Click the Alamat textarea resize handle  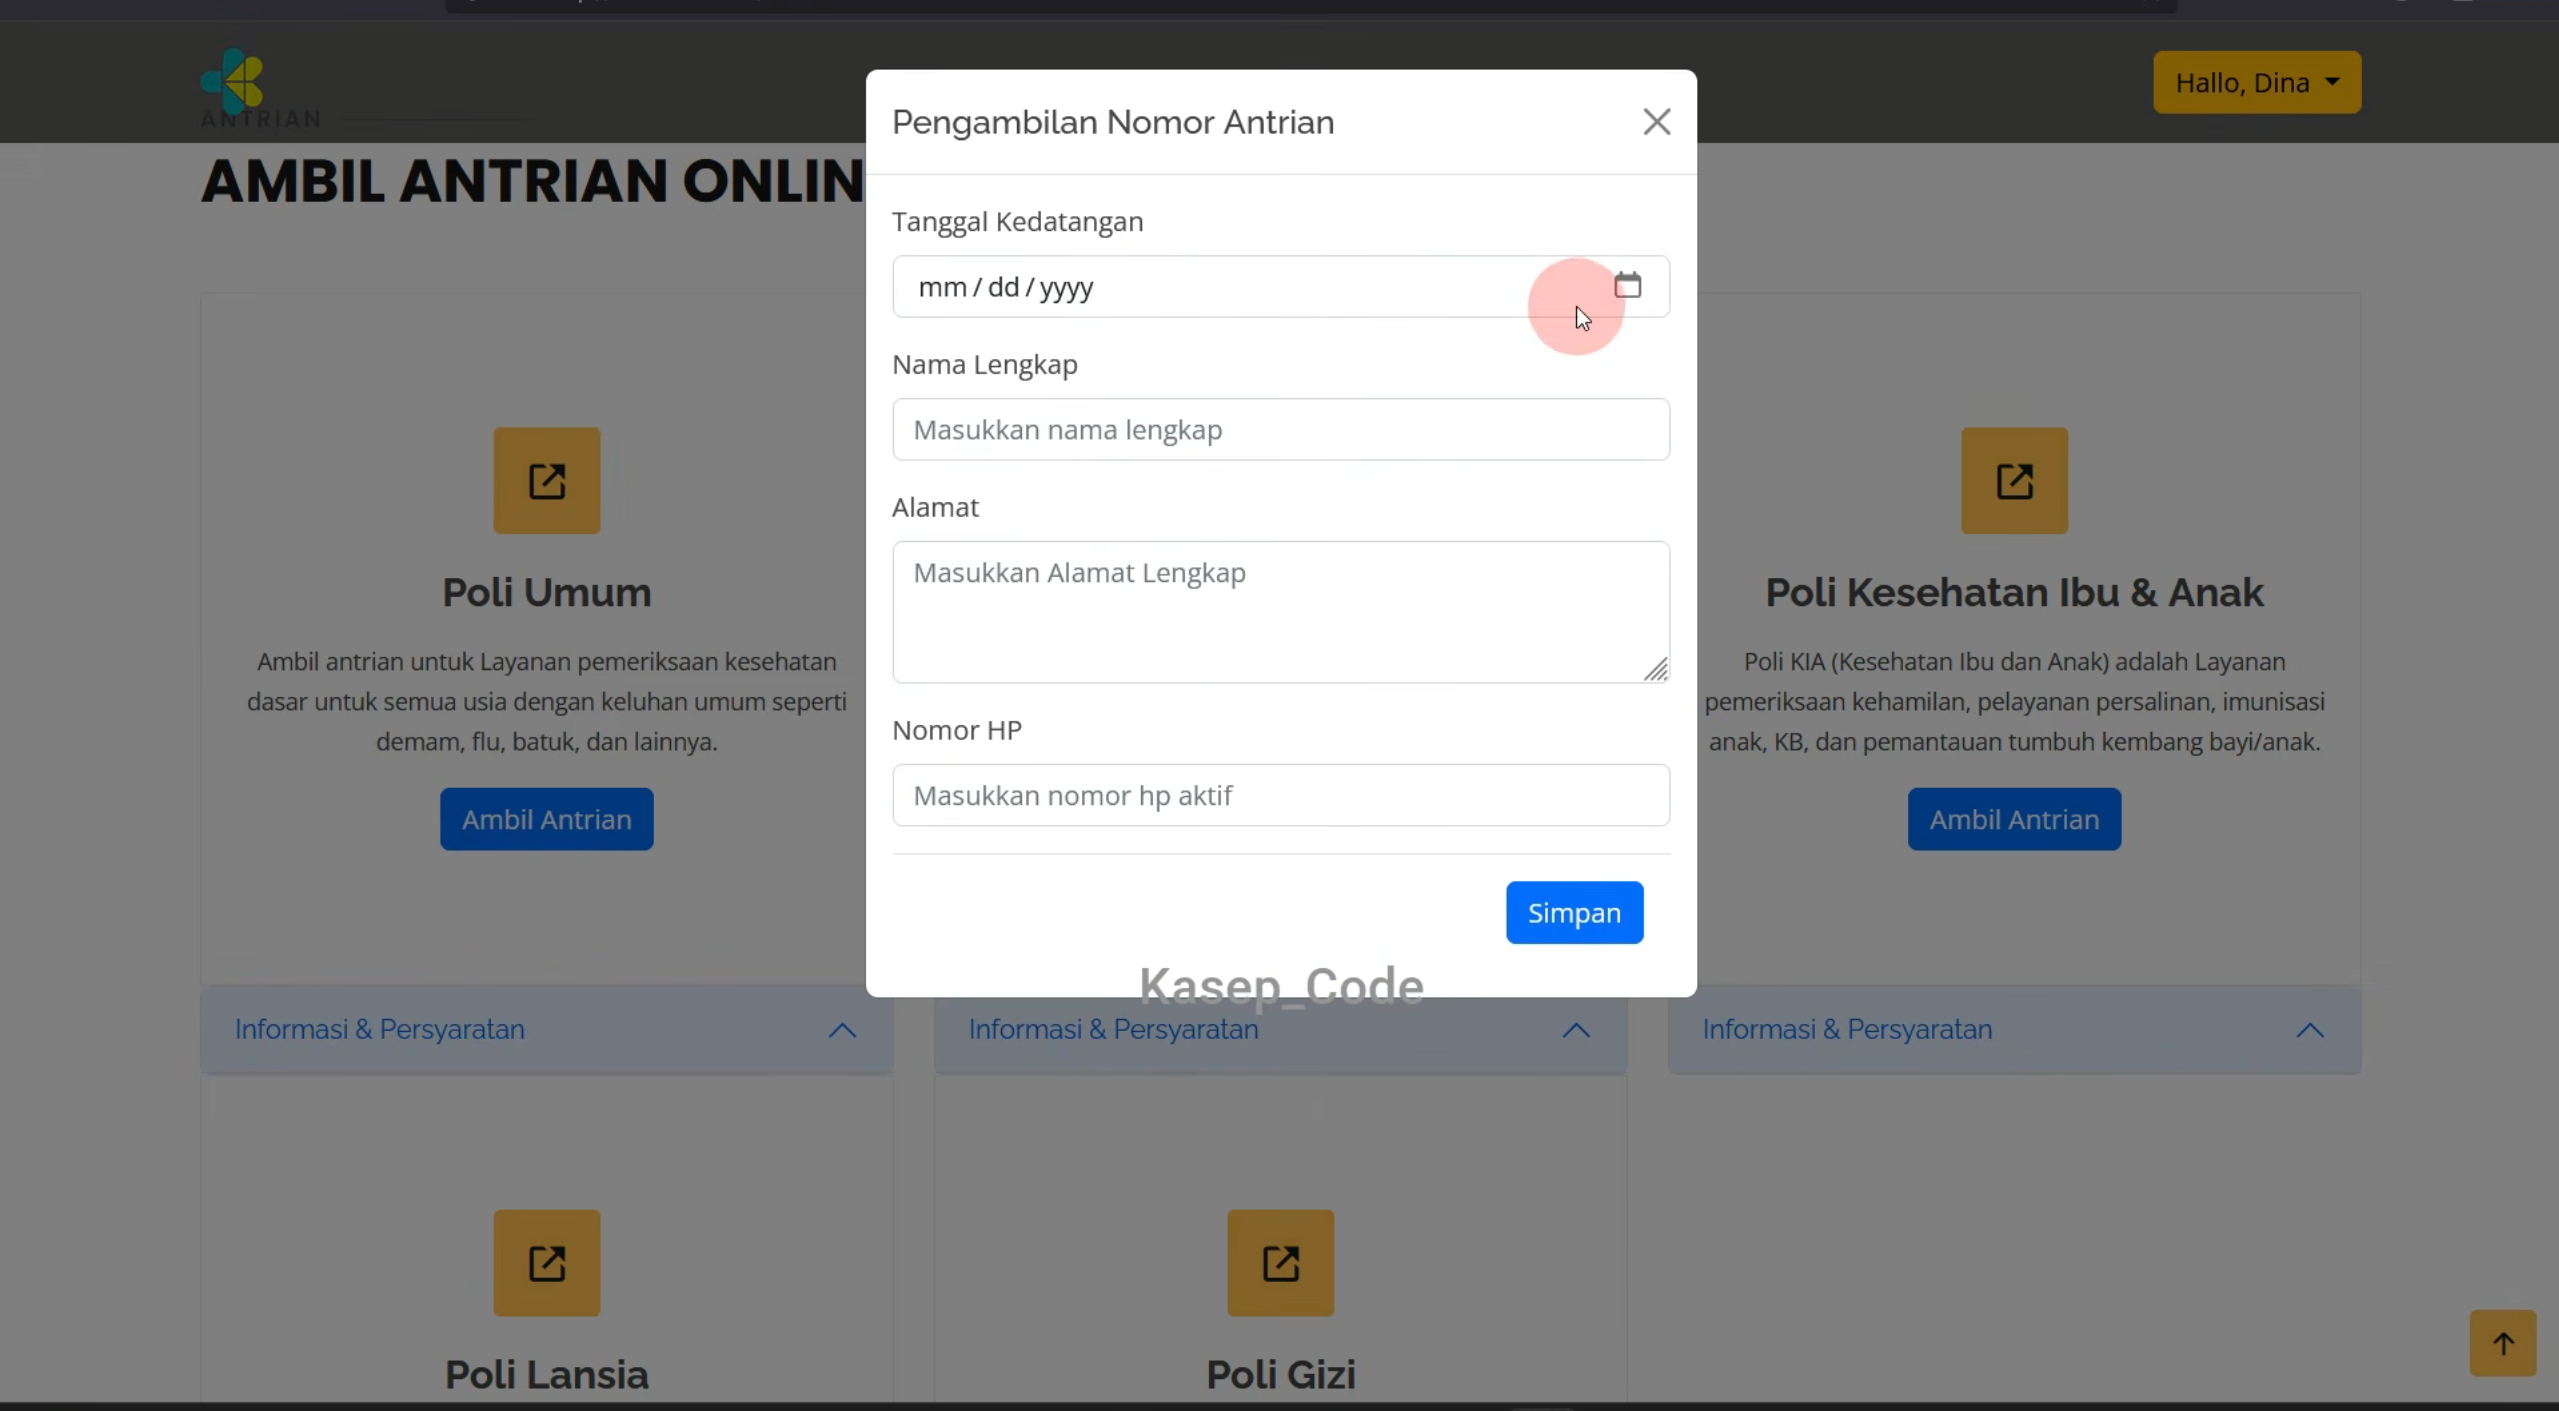tap(1656, 670)
